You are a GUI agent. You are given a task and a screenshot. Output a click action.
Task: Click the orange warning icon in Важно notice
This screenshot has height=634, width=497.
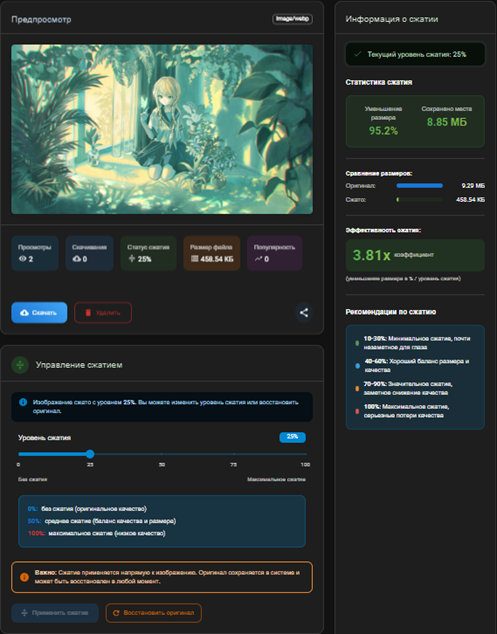[x=24, y=577]
